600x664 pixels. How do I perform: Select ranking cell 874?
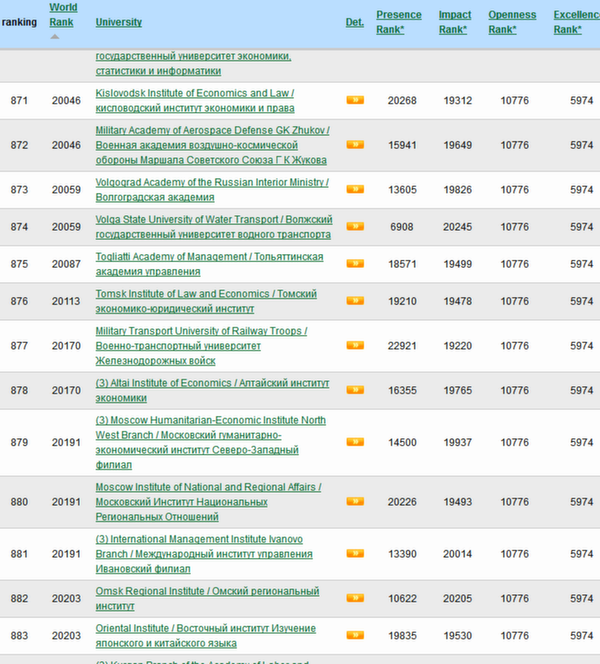(19, 227)
